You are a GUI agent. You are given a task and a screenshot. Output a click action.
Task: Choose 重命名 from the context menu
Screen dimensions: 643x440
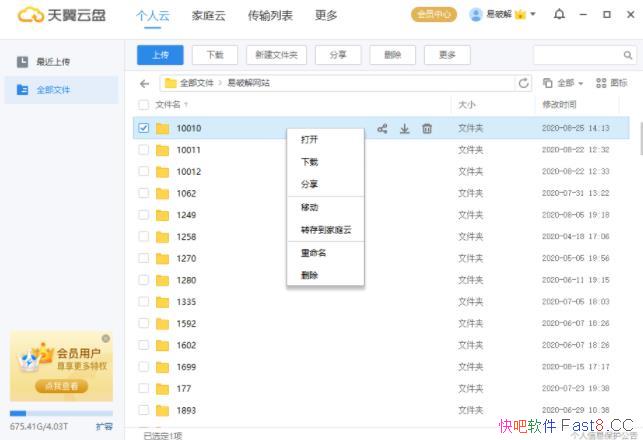314,253
